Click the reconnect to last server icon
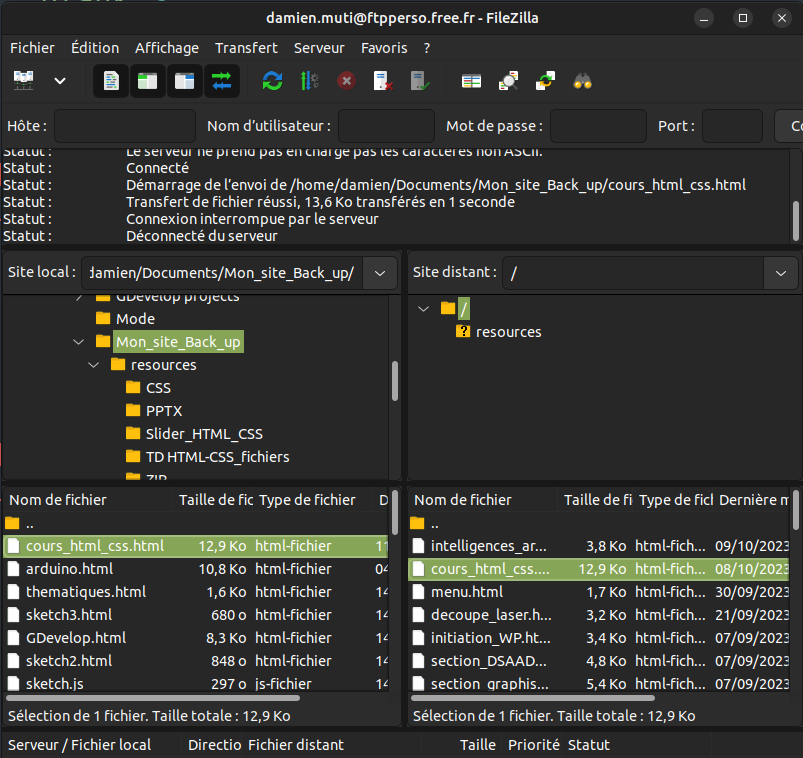 tap(419, 81)
